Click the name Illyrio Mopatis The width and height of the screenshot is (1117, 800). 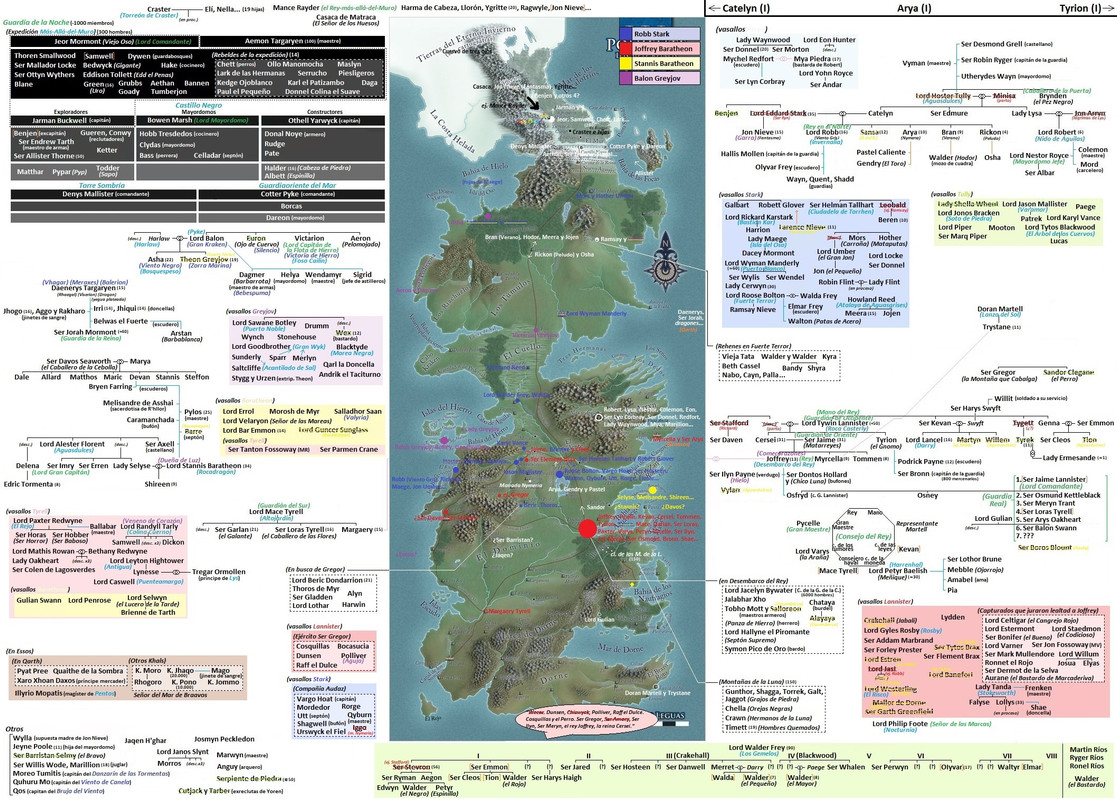coord(38,693)
